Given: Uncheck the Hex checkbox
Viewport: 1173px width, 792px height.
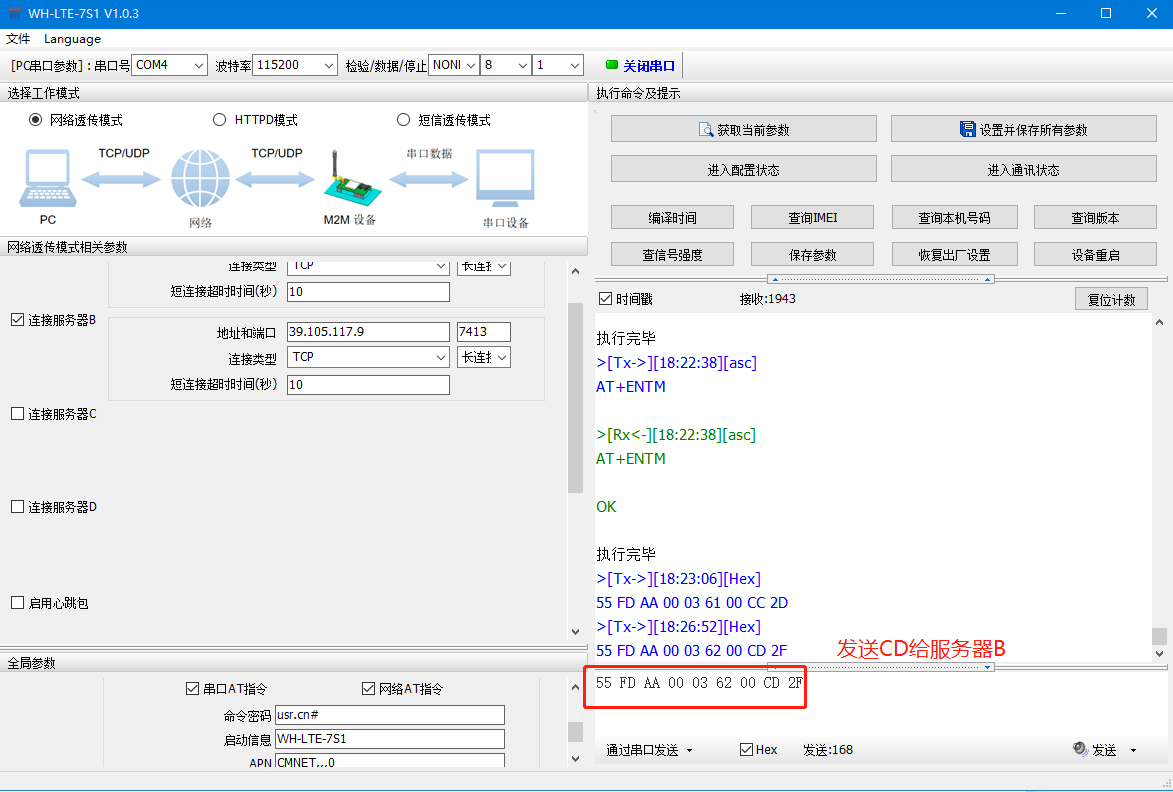Looking at the screenshot, I should pos(746,749).
